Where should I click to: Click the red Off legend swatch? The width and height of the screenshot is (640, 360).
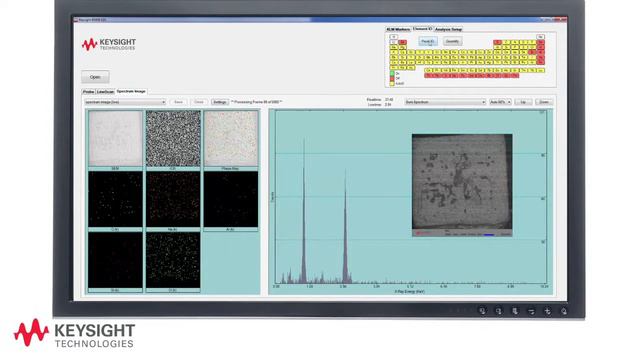(392, 78)
